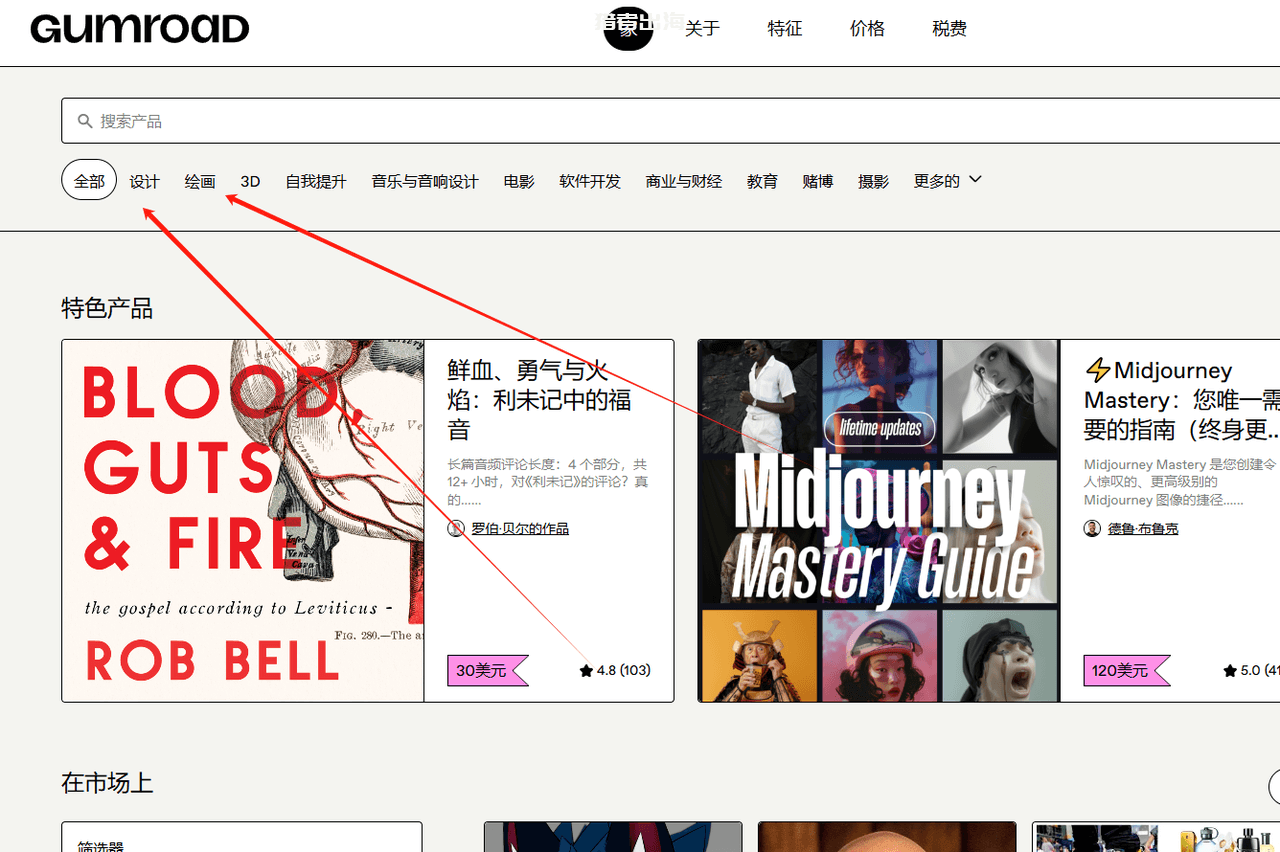Click the 120美元 price tag
The width and height of the screenshot is (1280, 852).
pyautogui.click(x=1126, y=671)
